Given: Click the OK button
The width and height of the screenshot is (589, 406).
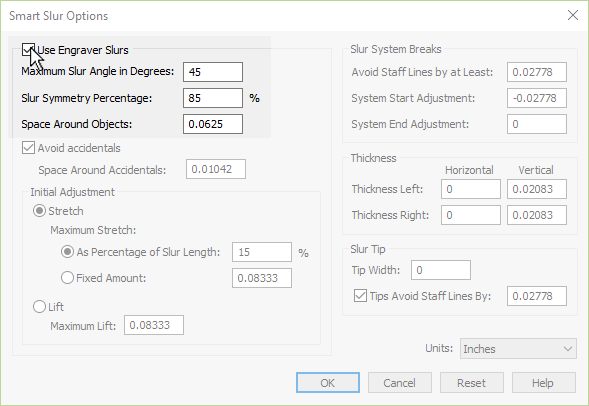Looking at the screenshot, I should tap(328, 383).
